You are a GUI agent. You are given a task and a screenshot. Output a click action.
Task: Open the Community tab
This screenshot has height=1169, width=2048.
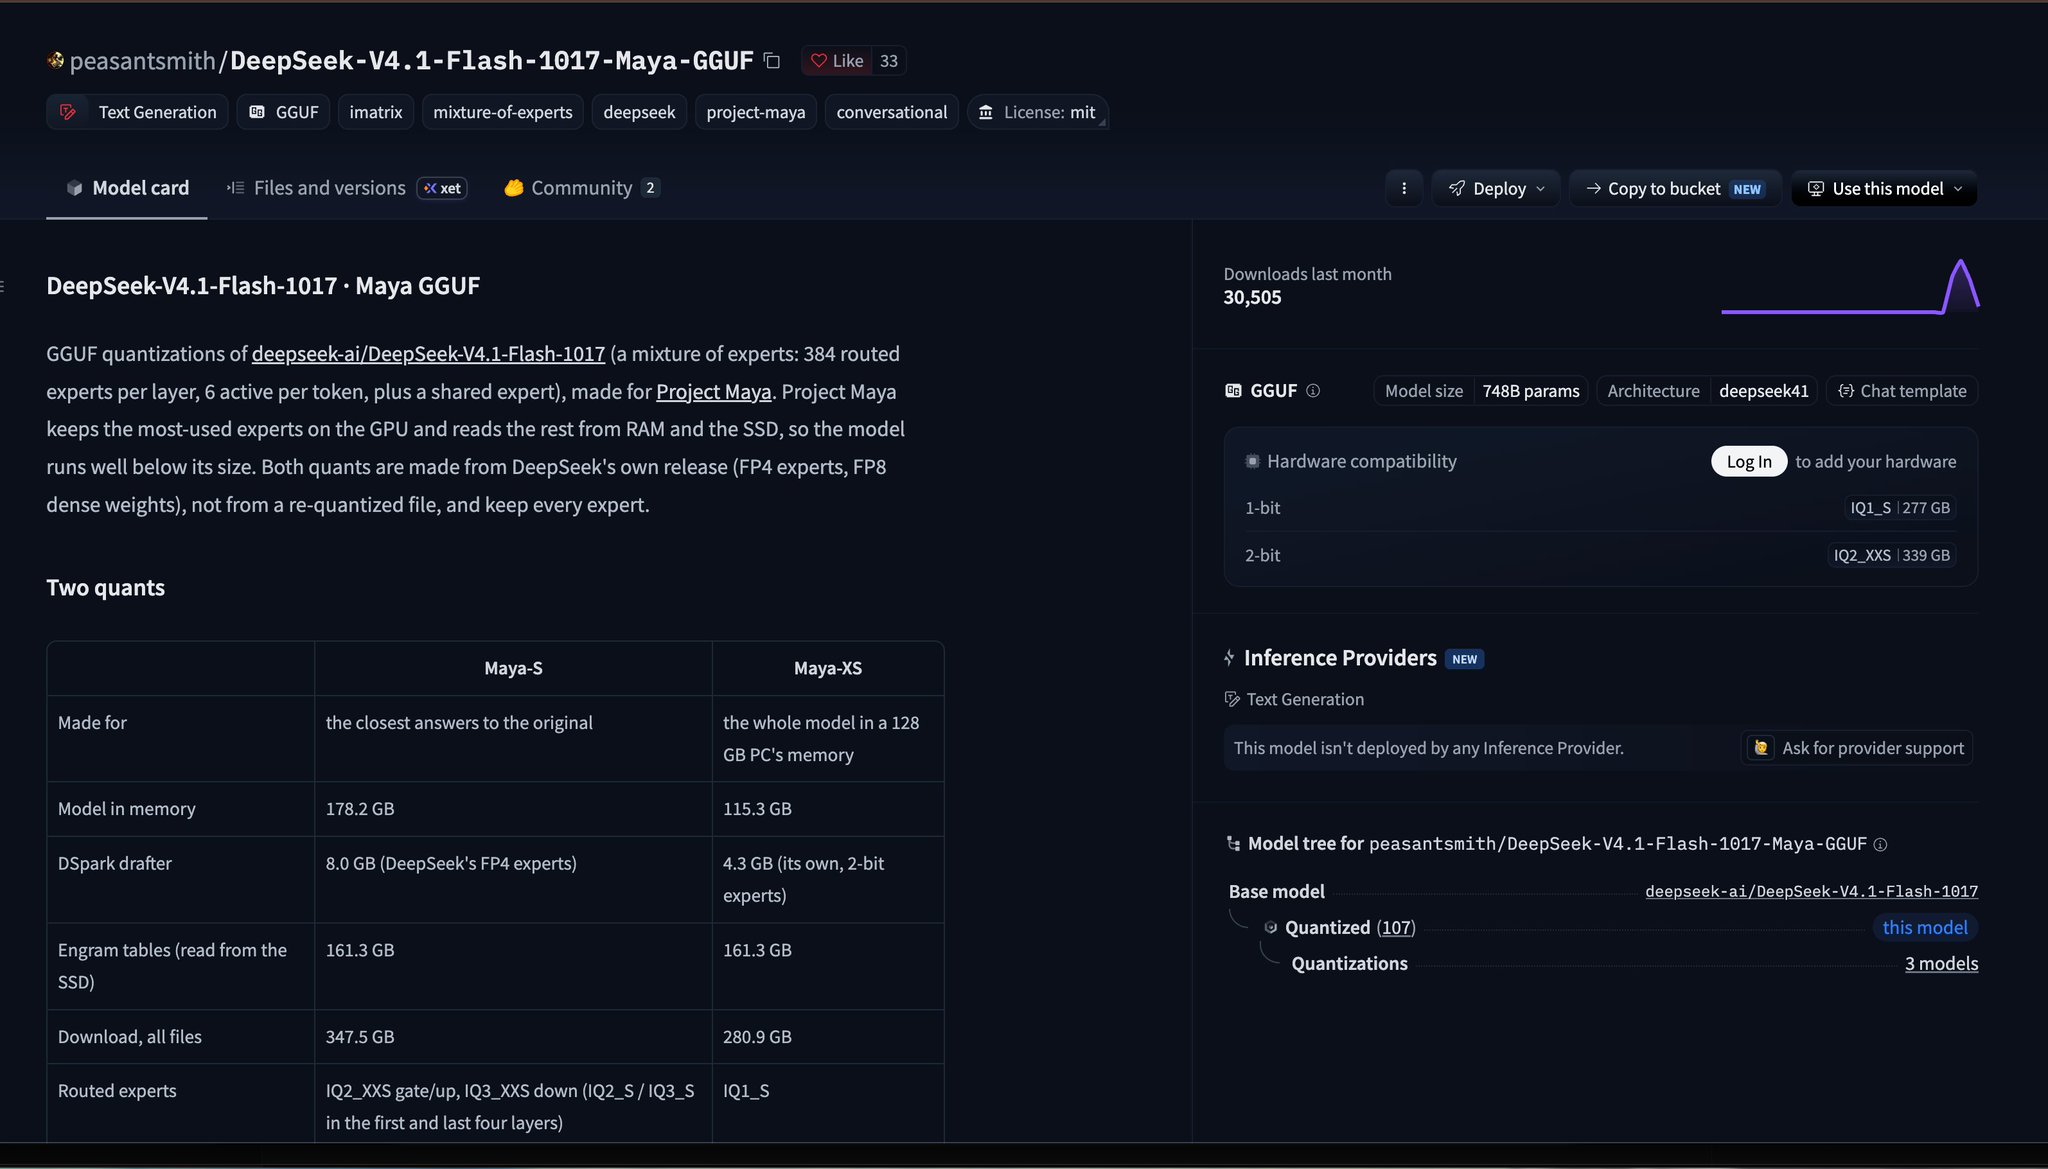[581, 188]
